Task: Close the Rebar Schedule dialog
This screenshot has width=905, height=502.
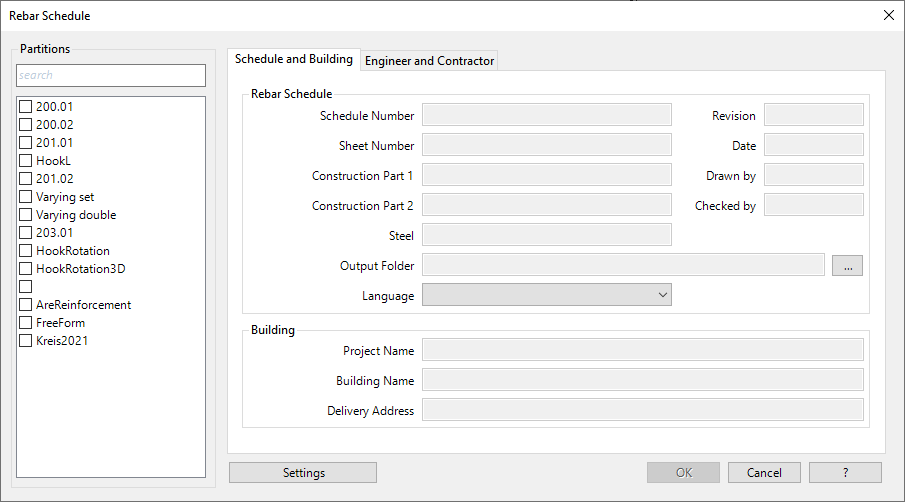Action: tap(888, 15)
